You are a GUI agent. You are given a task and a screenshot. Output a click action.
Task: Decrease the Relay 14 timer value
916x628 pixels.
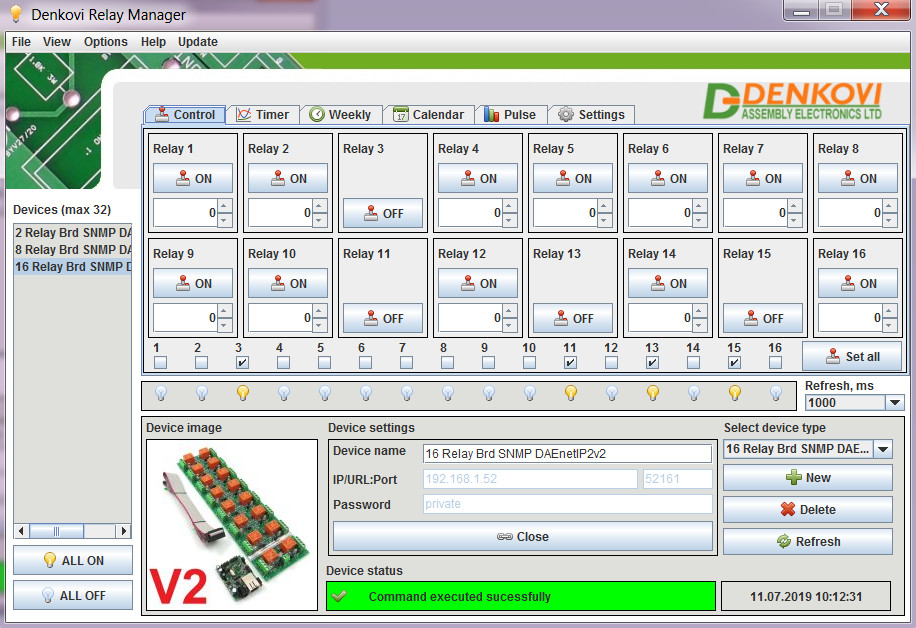(699, 325)
